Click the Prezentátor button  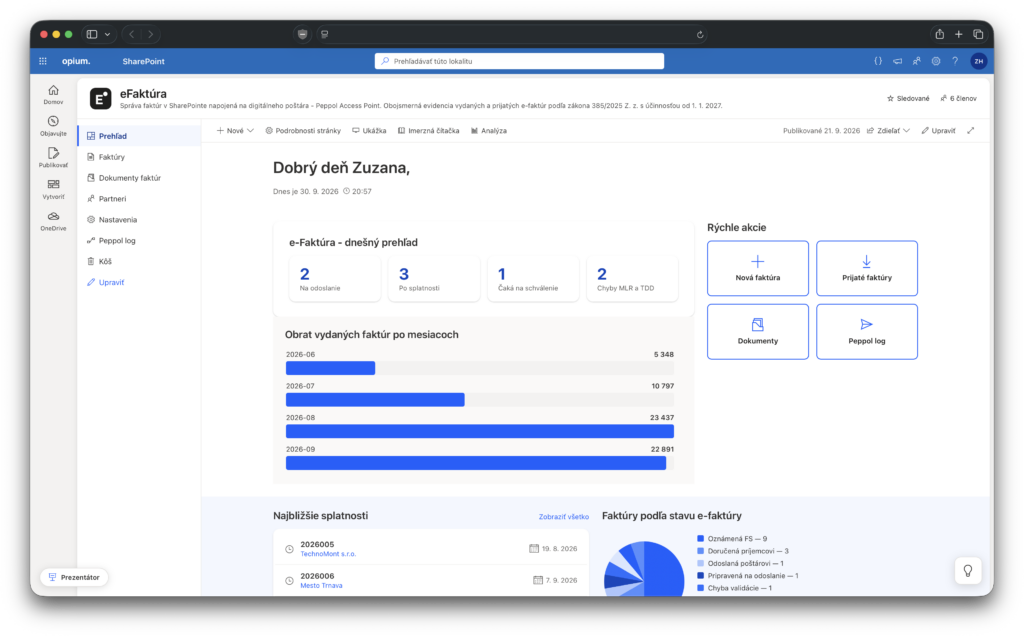pos(74,577)
